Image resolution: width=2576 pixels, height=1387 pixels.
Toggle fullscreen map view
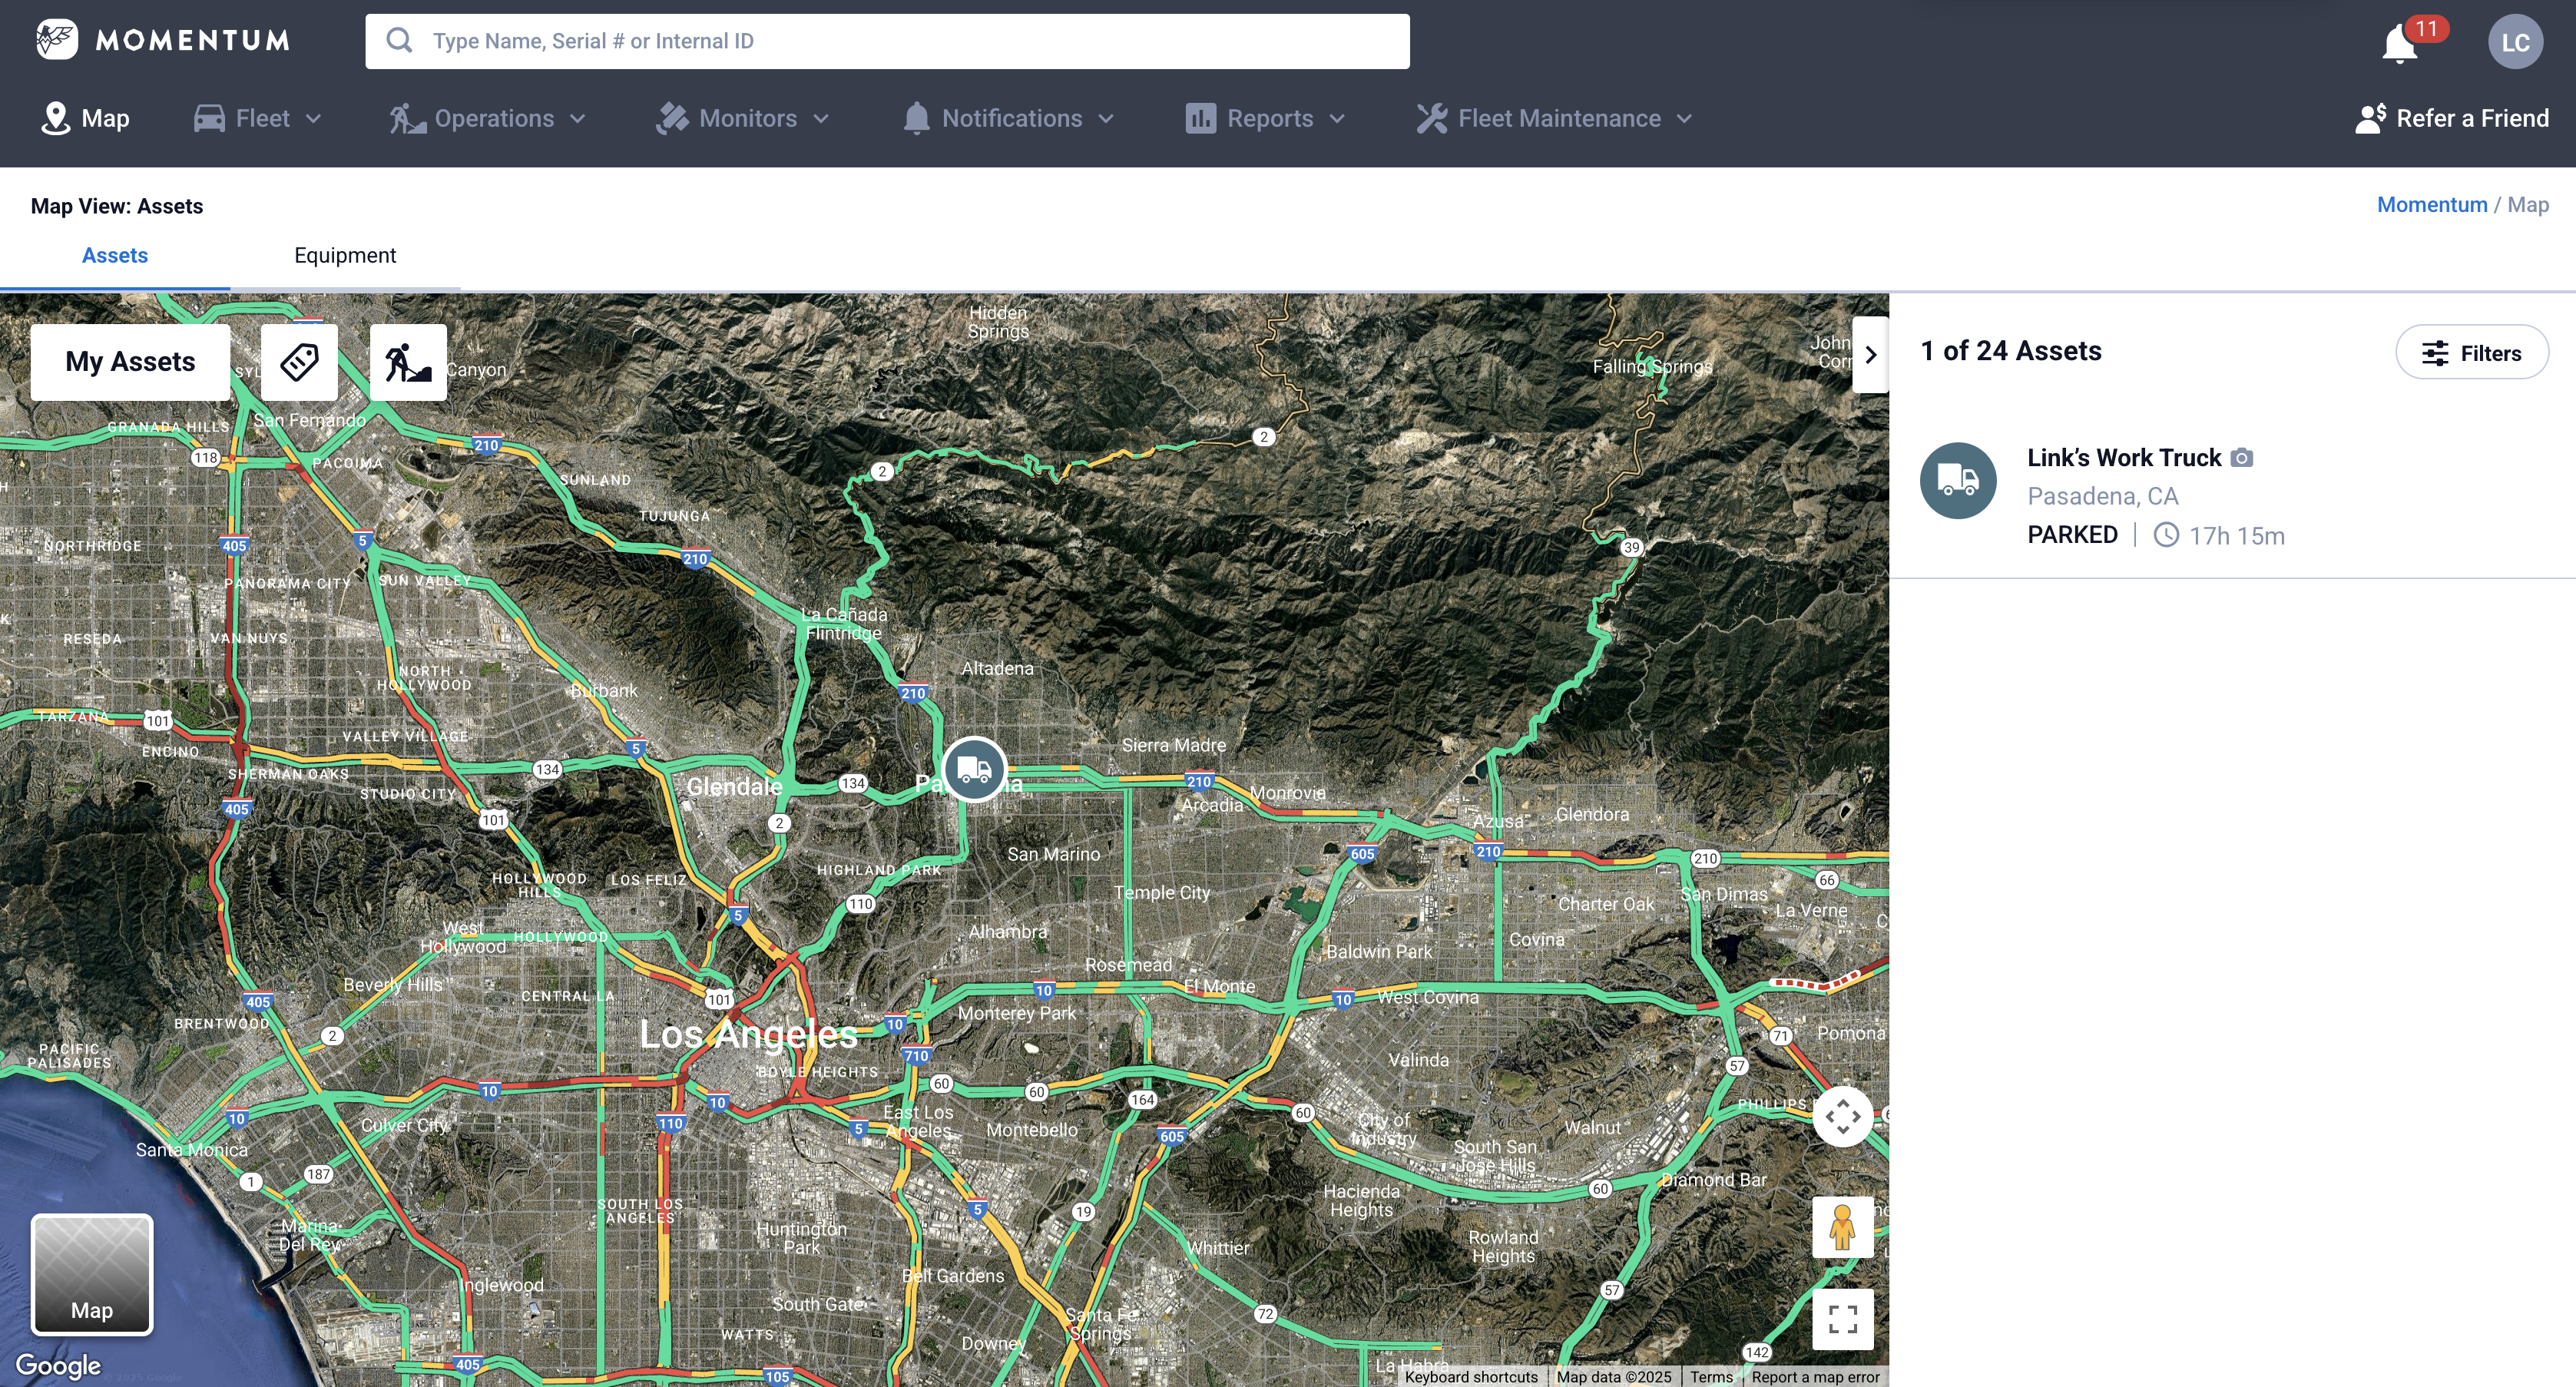pos(1842,1318)
